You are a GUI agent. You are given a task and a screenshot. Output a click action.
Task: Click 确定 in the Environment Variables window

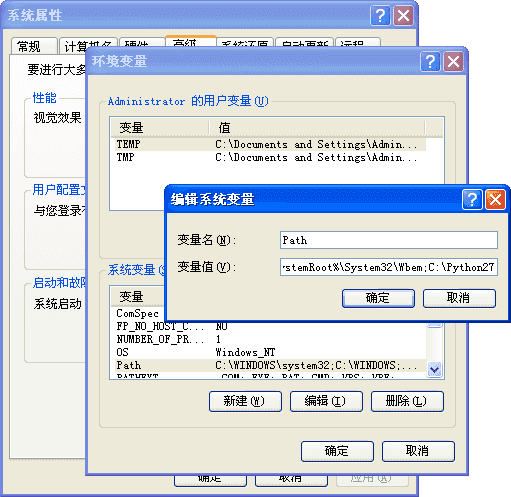coord(337,451)
